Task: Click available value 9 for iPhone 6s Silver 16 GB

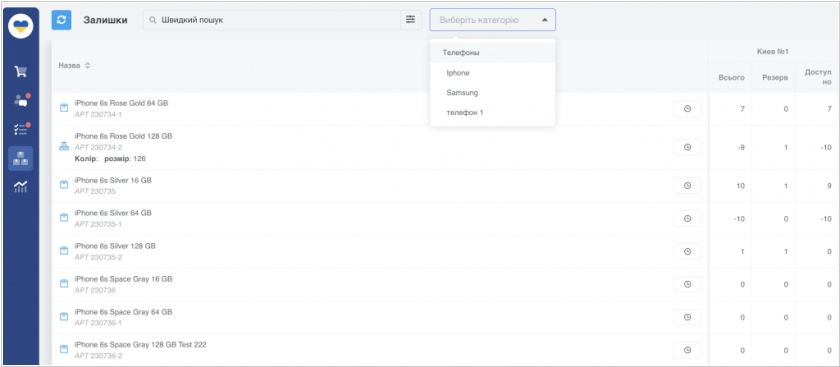Action: point(829,186)
